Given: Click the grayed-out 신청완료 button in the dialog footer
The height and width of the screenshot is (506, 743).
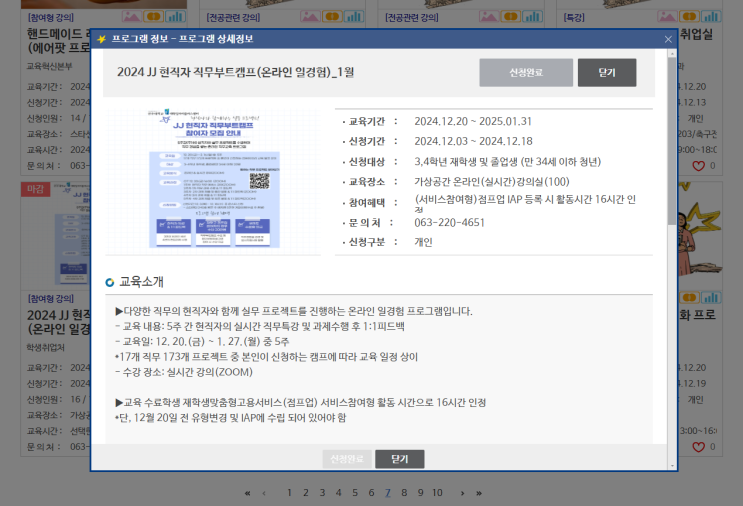Looking at the screenshot, I should [345, 459].
